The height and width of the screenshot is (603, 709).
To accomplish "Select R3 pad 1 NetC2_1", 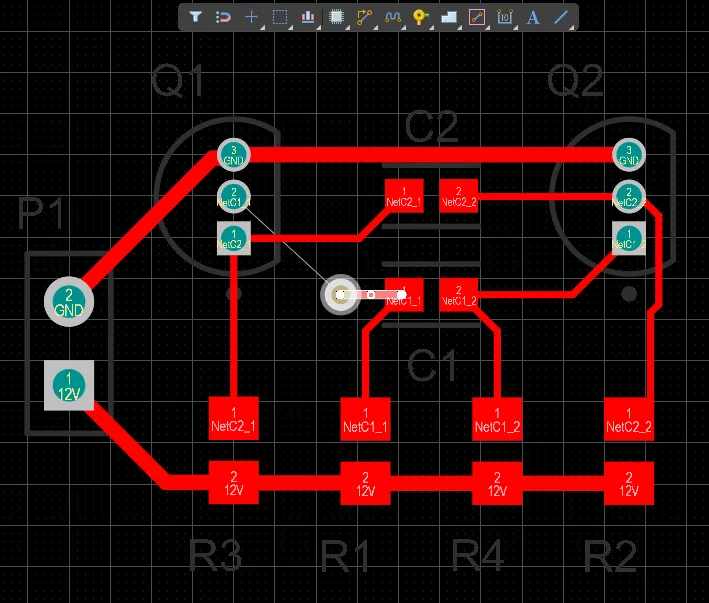I will pyautogui.click(x=234, y=419).
